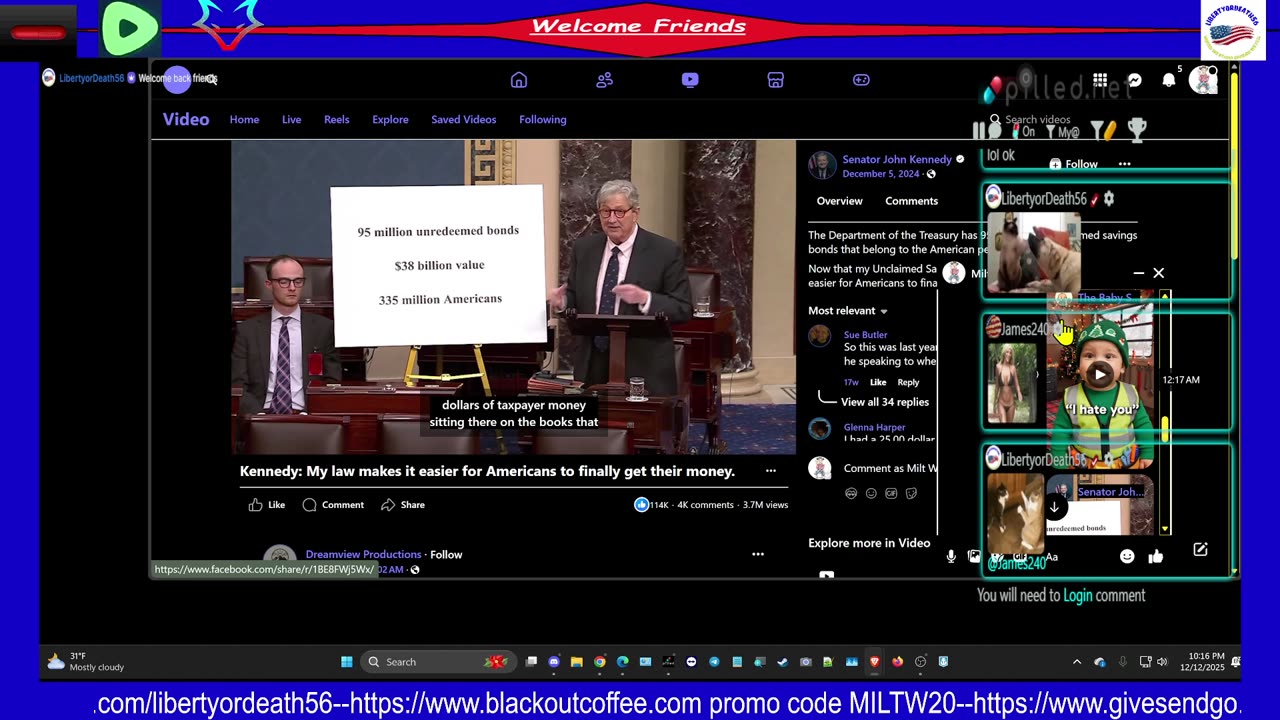Select Home in the Video menu
Viewport: 1280px width, 720px height.
tap(244, 119)
